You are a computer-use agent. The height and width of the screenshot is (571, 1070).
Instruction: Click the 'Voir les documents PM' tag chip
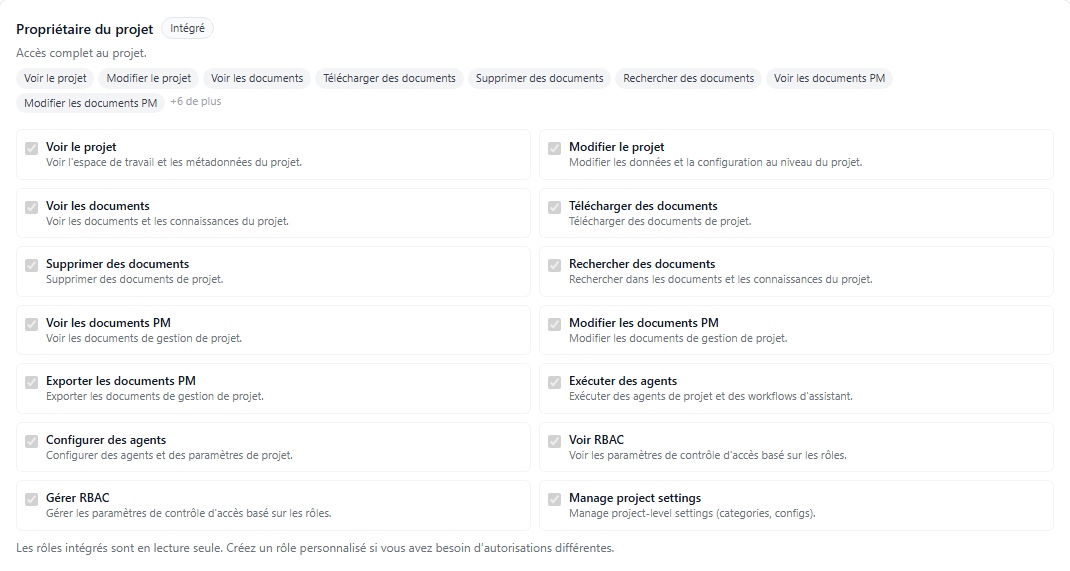click(829, 78)
